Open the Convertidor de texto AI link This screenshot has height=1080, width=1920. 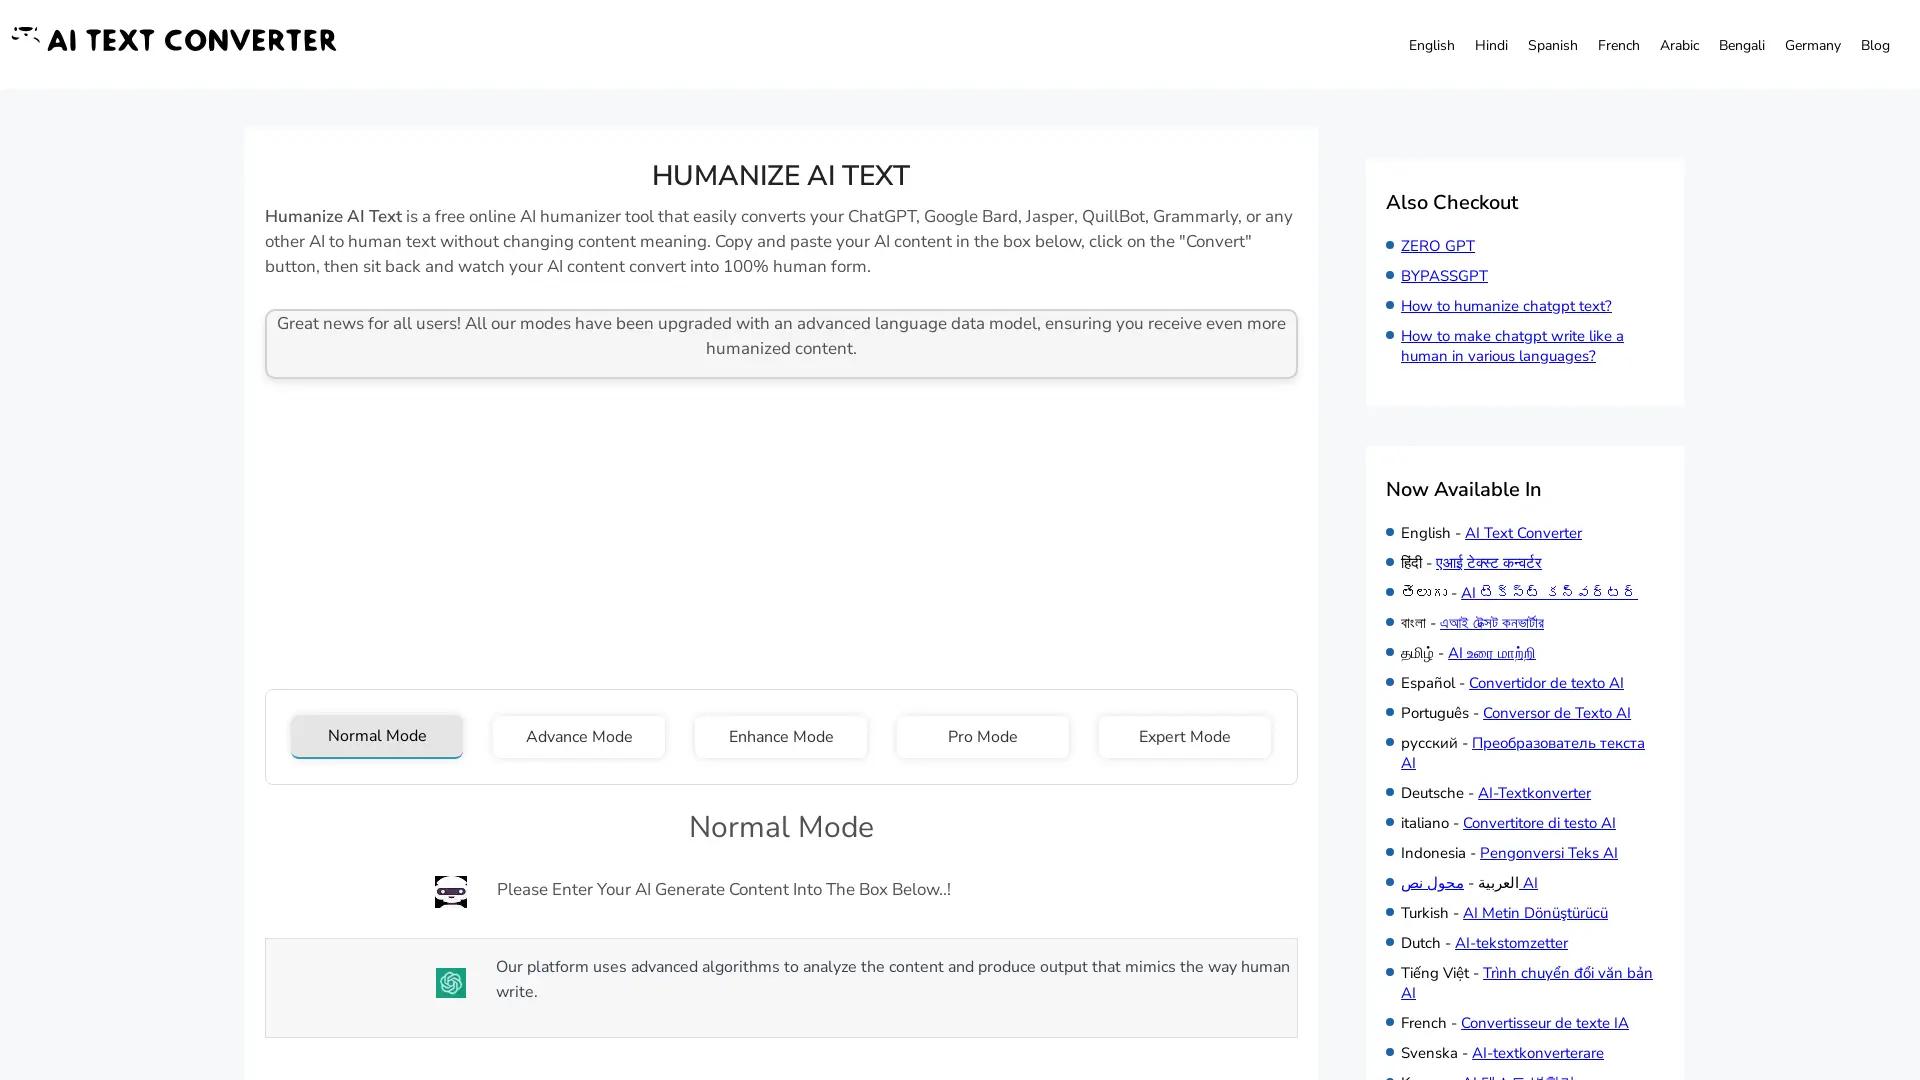1546,683
